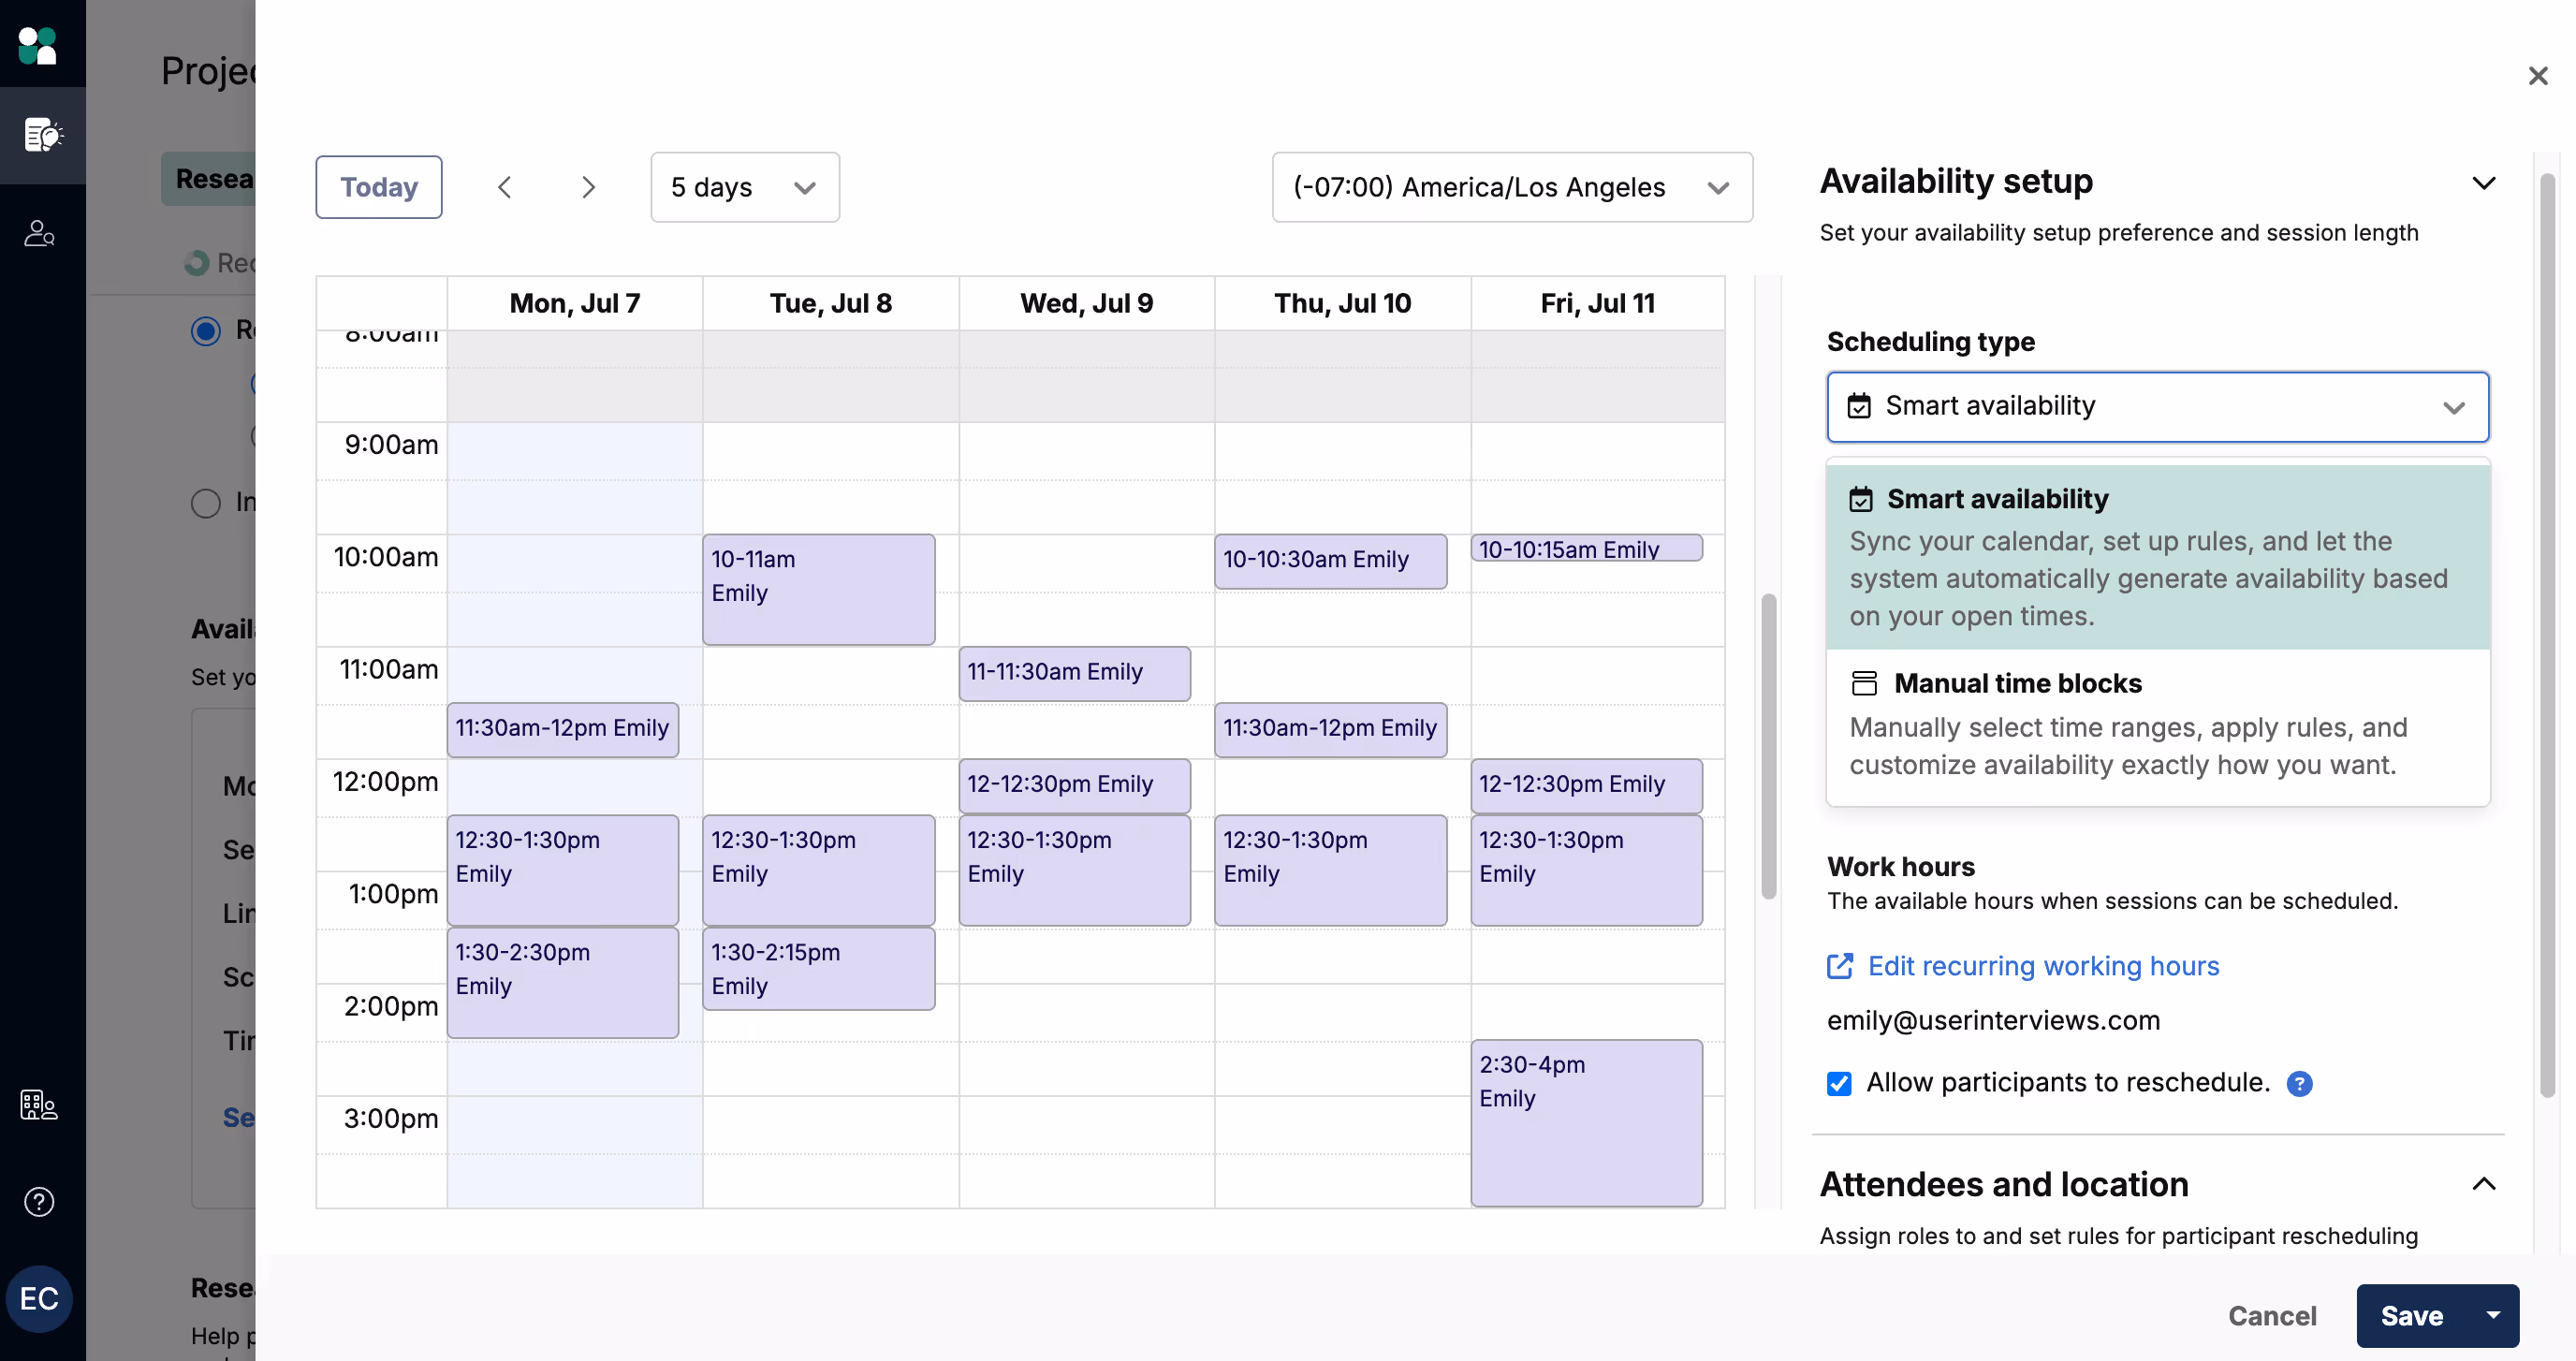
Task: Open the participants icon in sidebar
Action: [40, 233]
